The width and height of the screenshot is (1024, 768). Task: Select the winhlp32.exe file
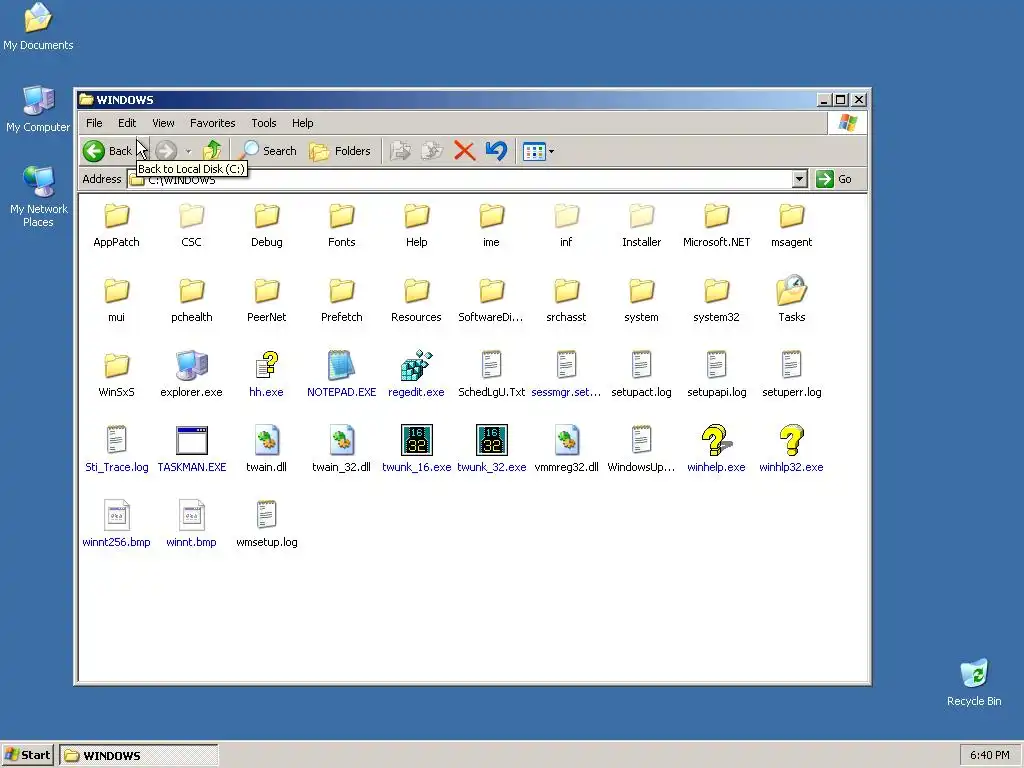[x=792, y=451]
